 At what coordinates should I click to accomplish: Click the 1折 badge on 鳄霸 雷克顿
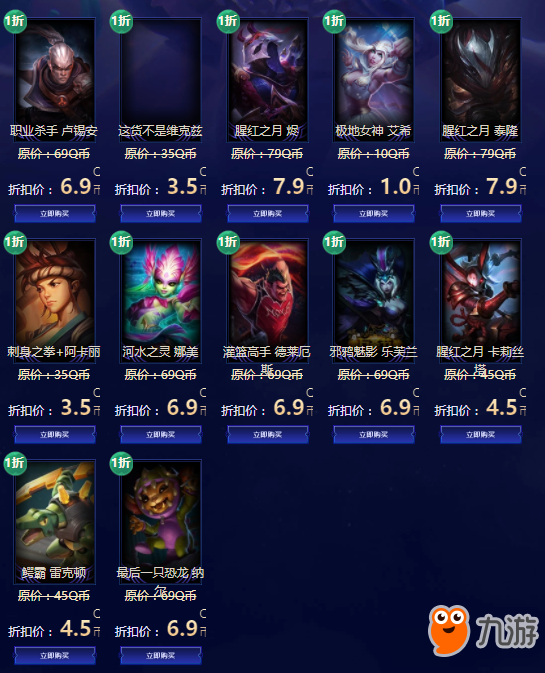[x=15, y=463]
